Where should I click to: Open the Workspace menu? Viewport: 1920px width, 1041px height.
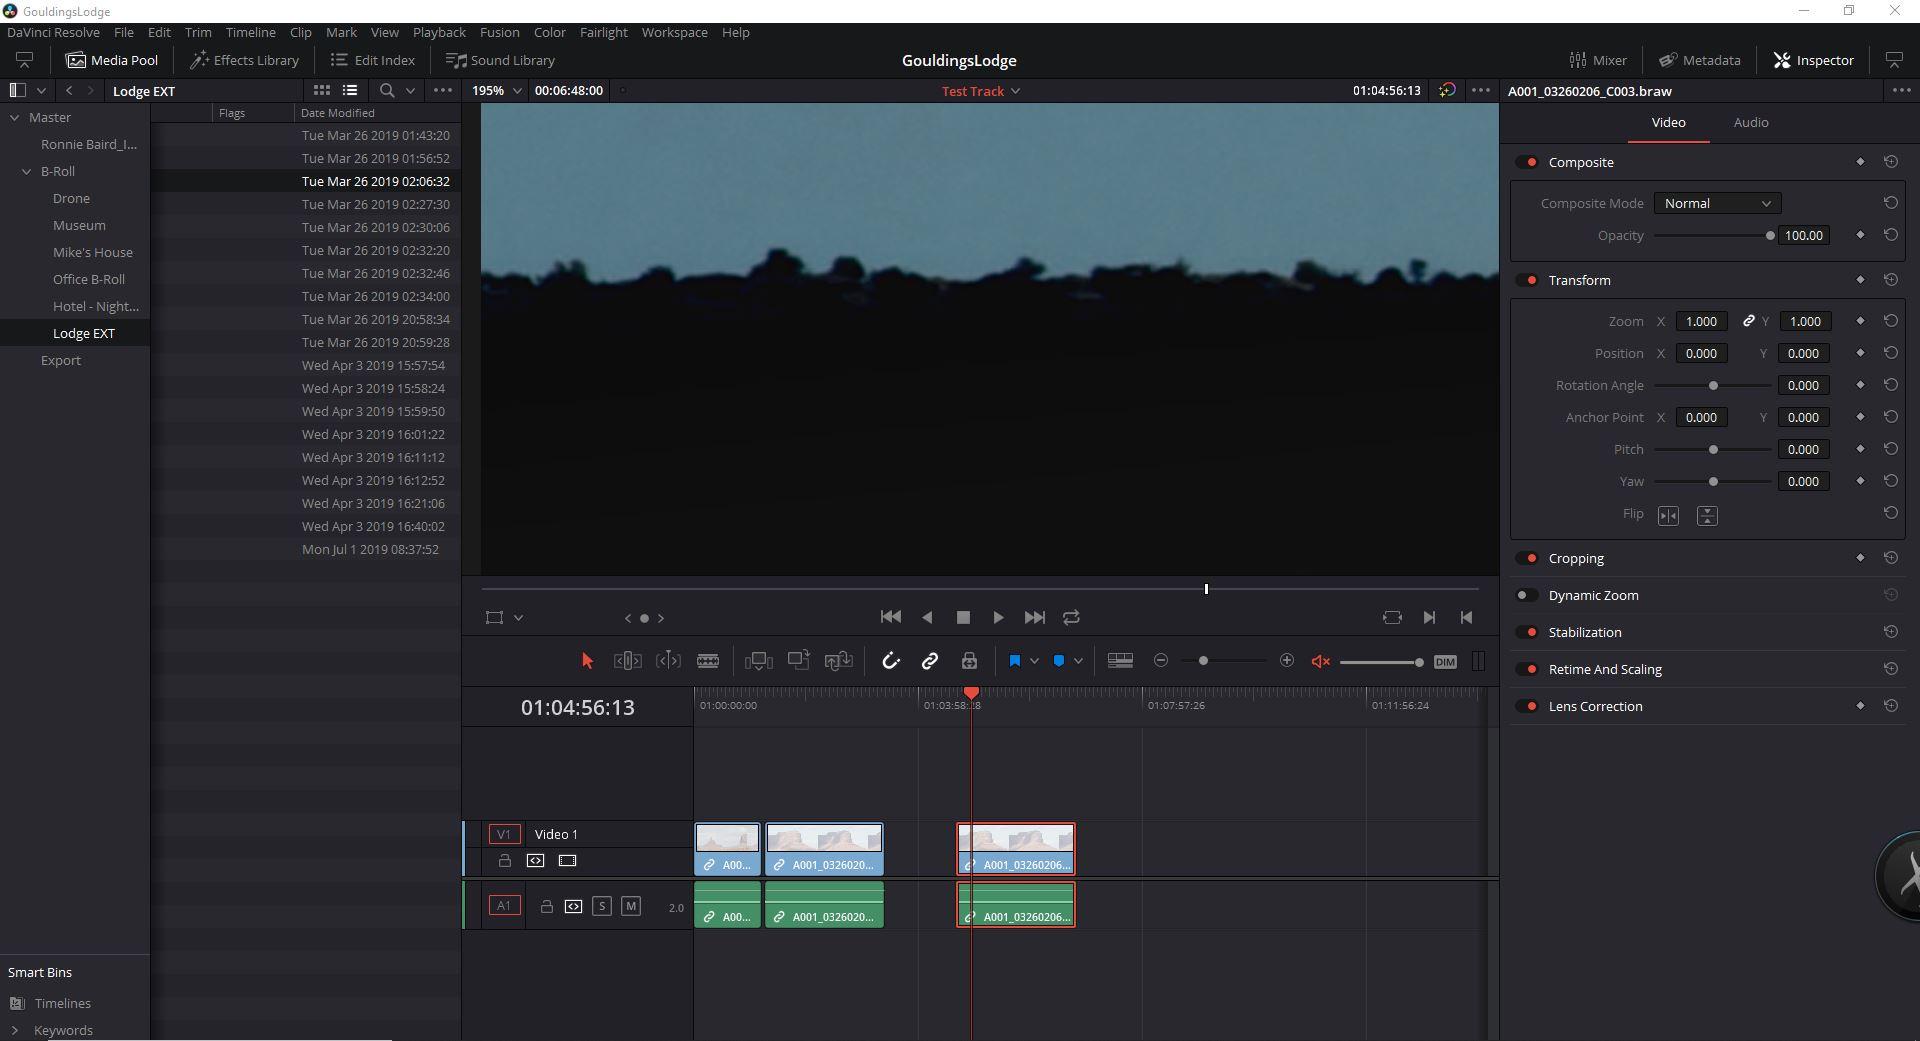tap(674, 32)
